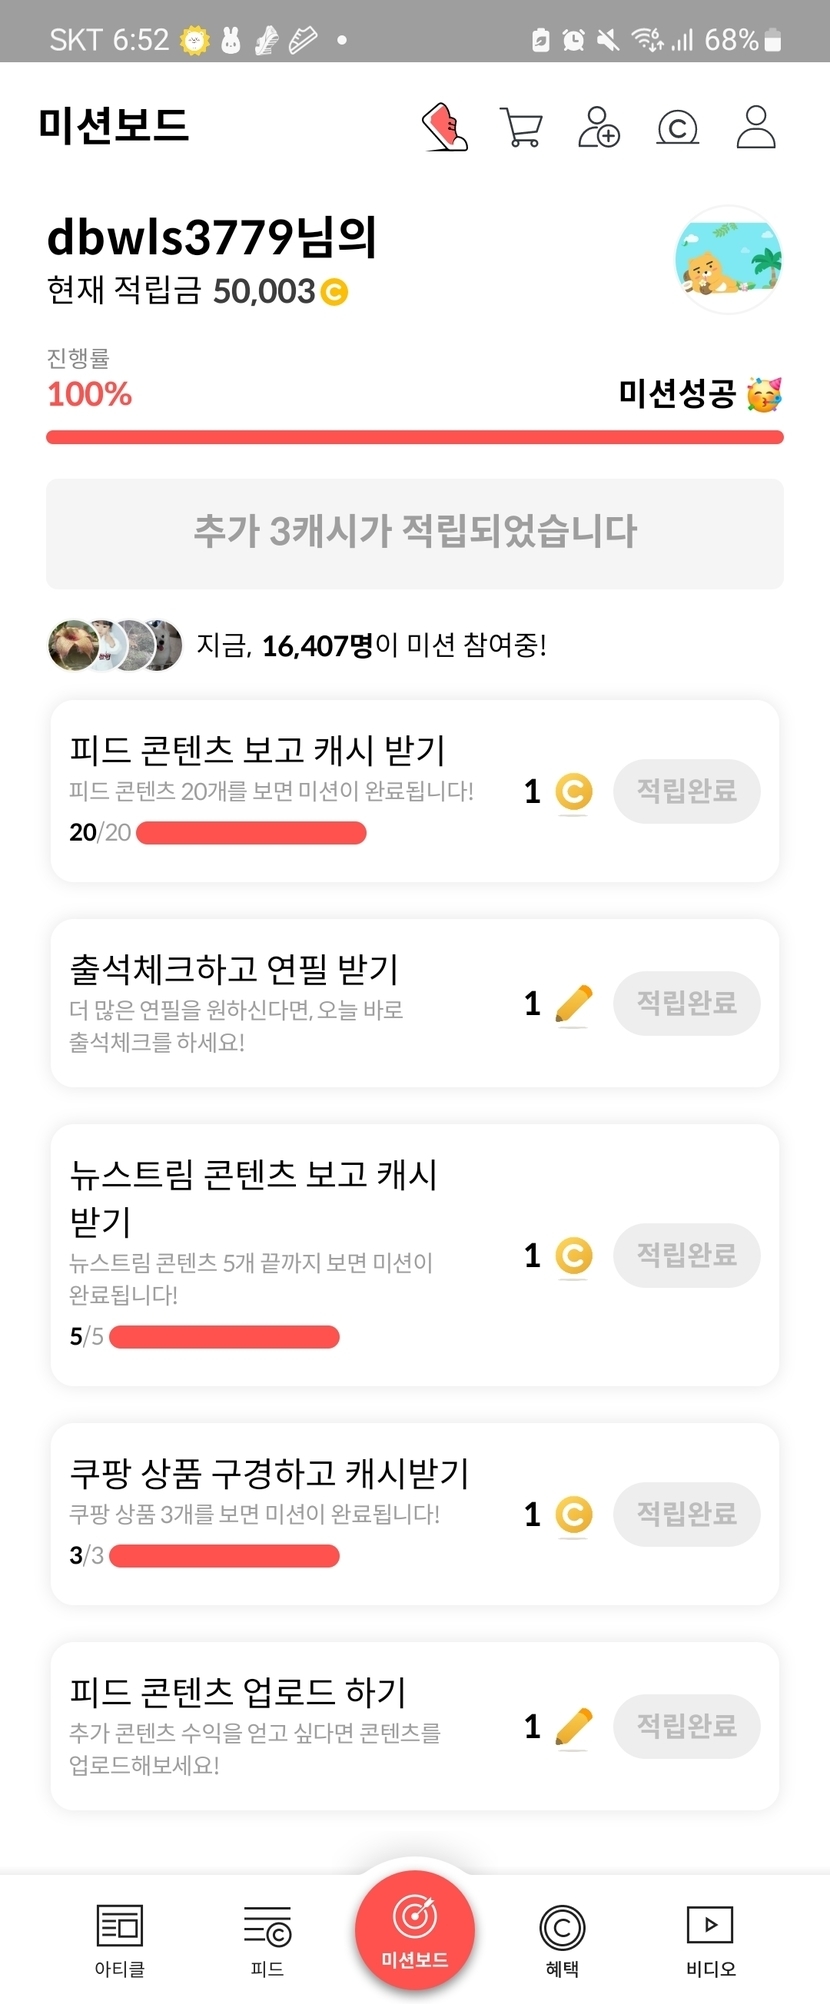Open the 혜택 tab

click(562, 1940)
